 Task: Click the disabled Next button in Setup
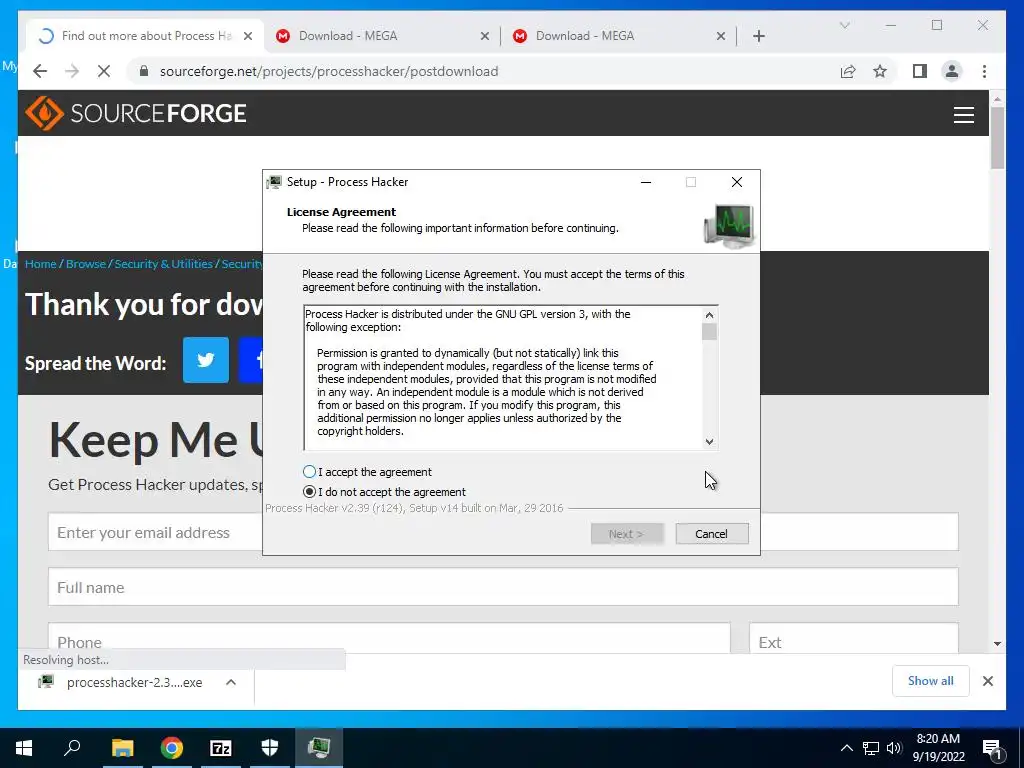pyautogui.click(x=627, y=534)
